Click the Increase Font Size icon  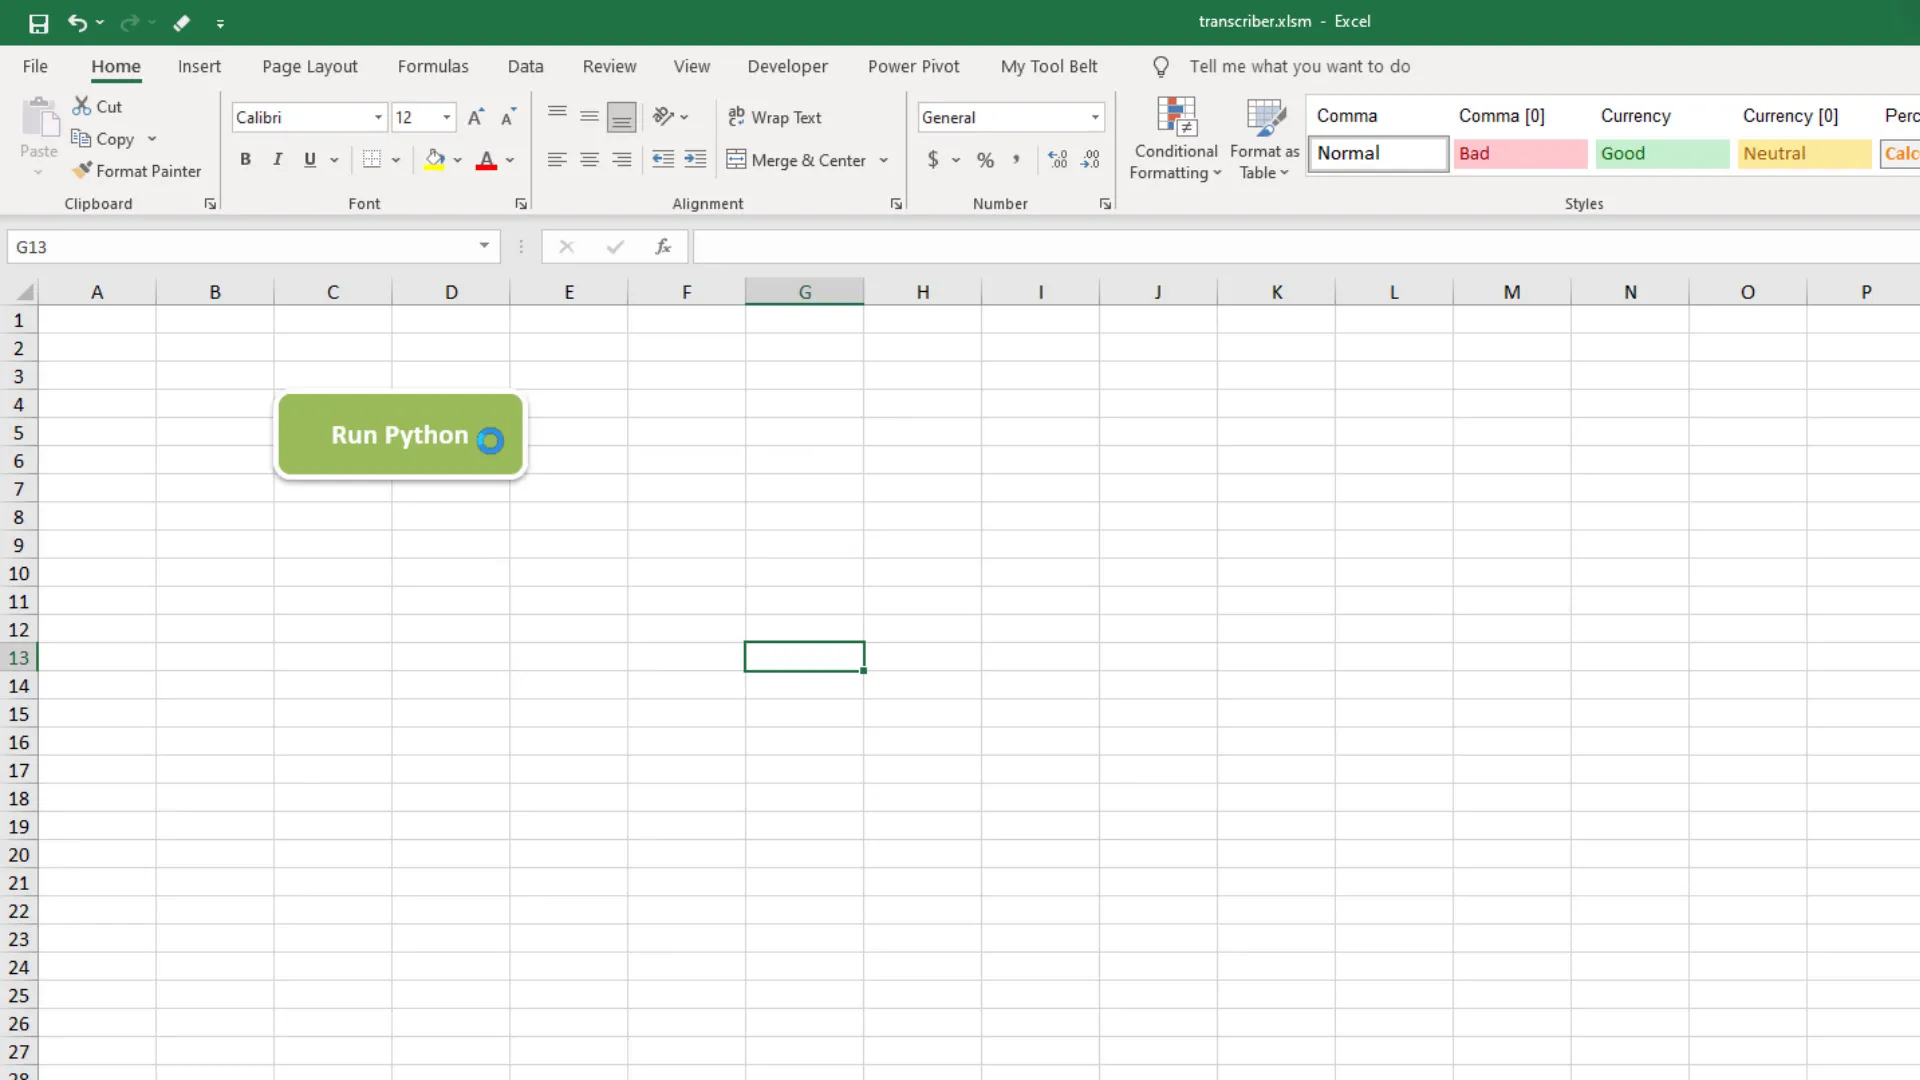tap(475, 116)
